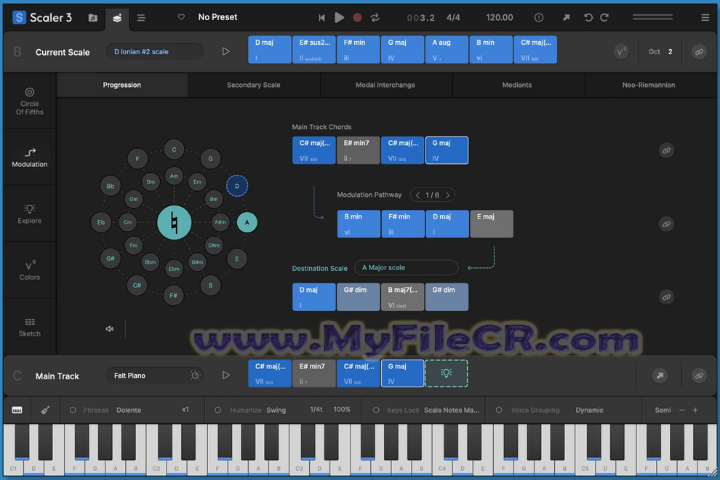Image resolution: width=720 pixels, height=480 pixels.
Task: Switch to the Mediants tab
Action: tap(517, 85)
